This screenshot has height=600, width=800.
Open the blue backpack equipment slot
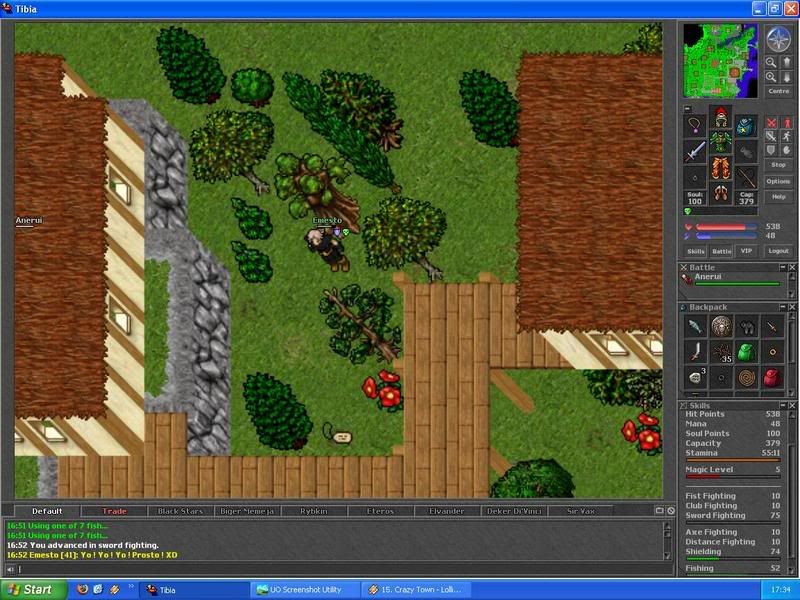(x=746, y=126)
